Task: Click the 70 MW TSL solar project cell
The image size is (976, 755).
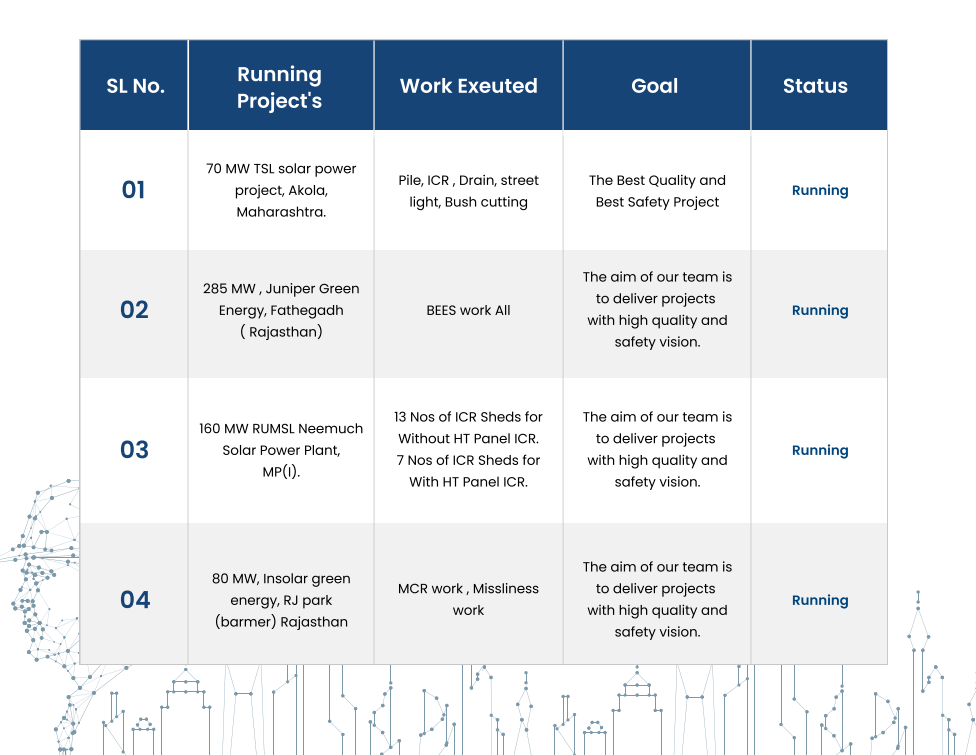Action: point(281,190)
